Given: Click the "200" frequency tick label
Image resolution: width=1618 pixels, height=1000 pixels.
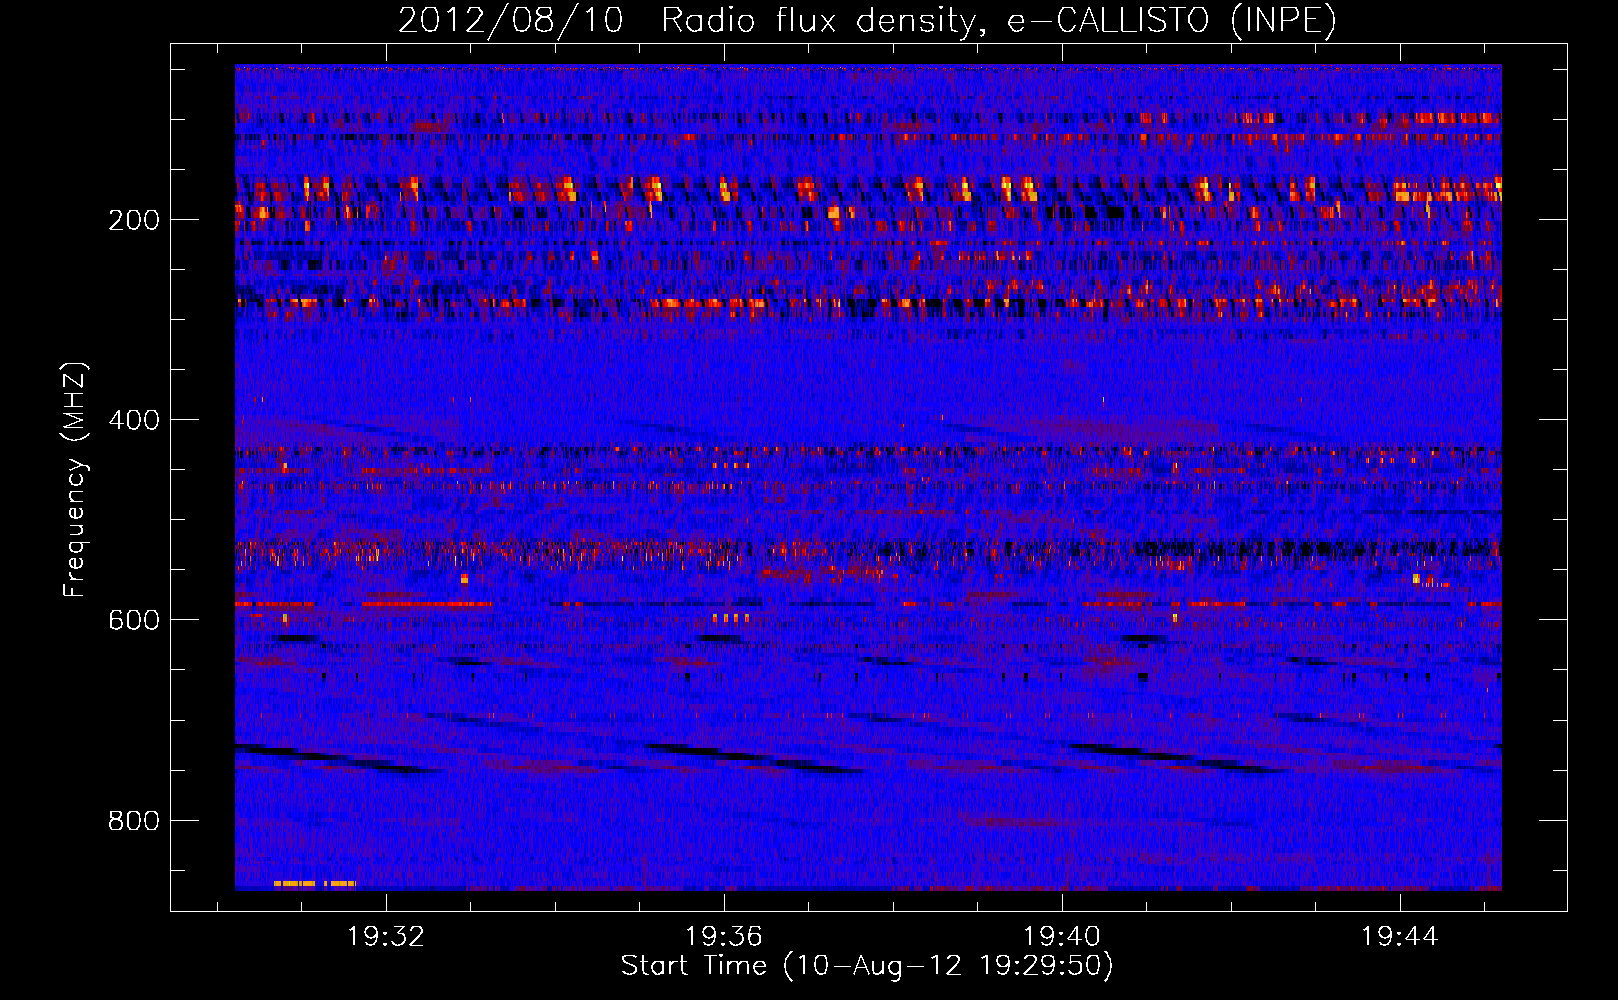Looking at the screenshot, I should coord(134,220).
